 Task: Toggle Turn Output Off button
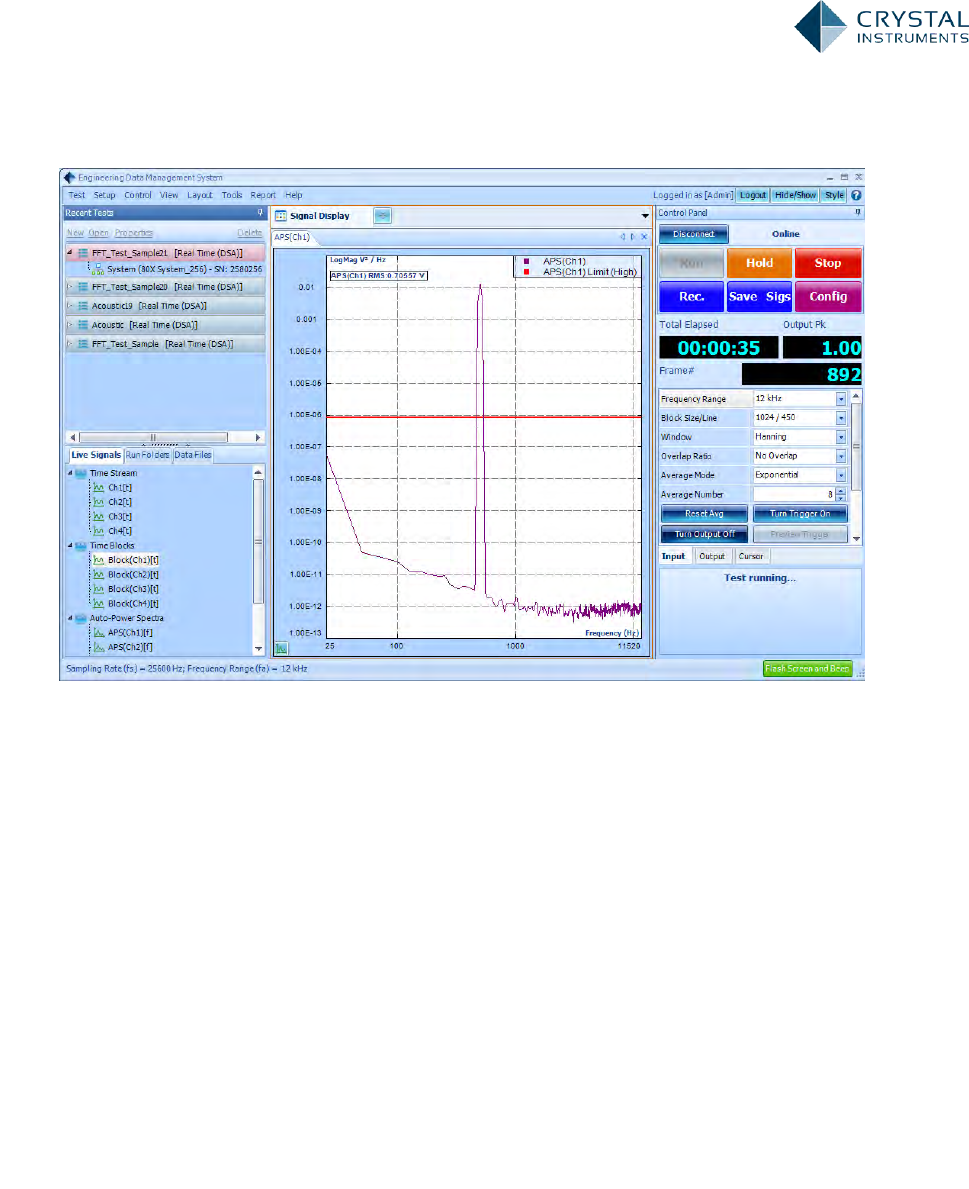click(x=704, y=534)
